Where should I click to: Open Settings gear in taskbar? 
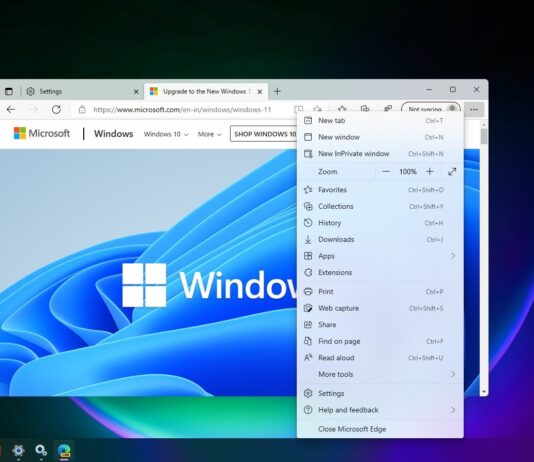tap(18, 450)
